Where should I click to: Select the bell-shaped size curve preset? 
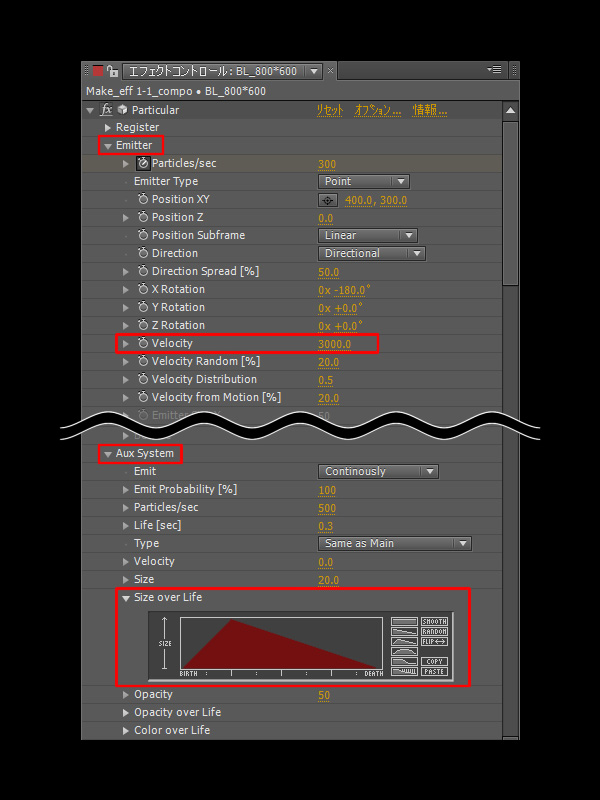pos(404,652)
